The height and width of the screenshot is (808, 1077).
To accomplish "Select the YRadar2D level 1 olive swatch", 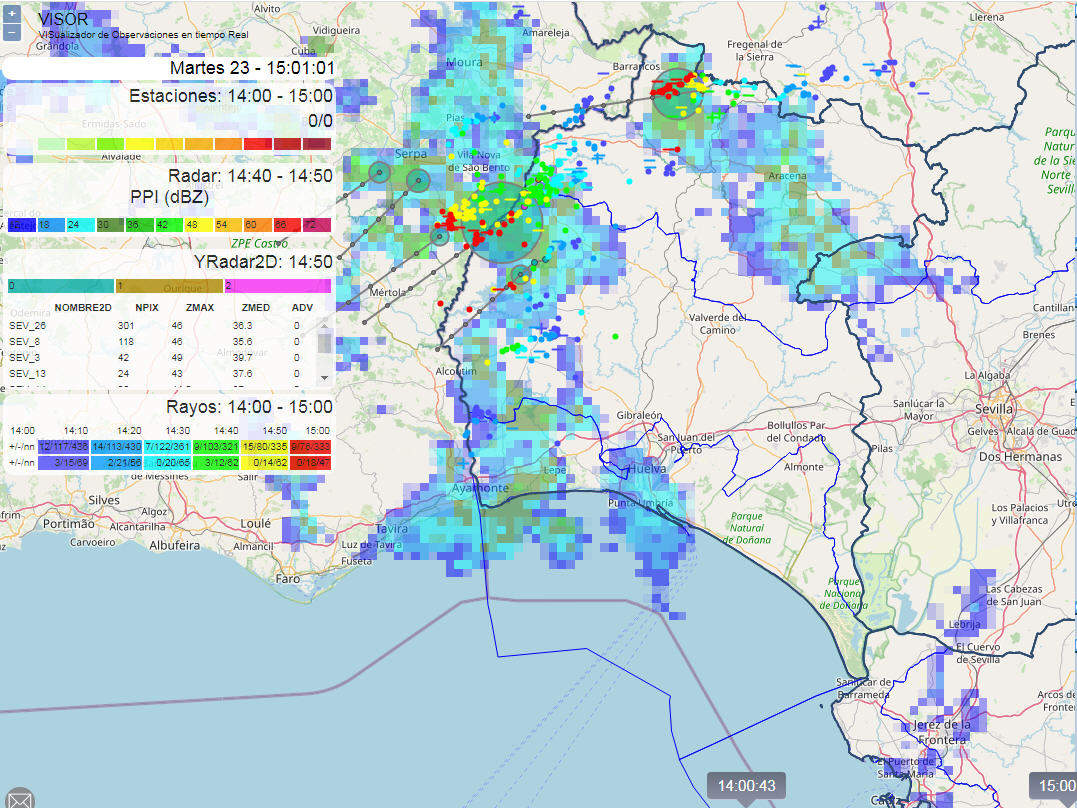I will (x=169, y=286).
